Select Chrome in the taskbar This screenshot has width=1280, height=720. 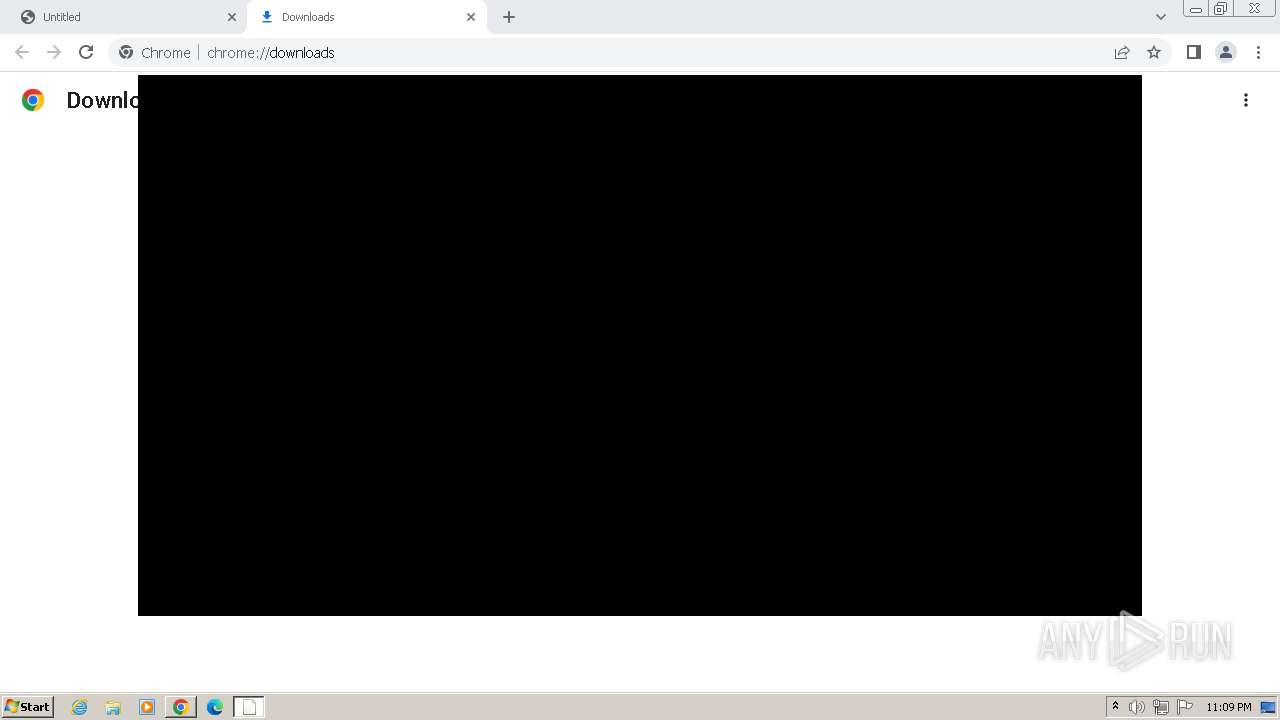point(181,707)
